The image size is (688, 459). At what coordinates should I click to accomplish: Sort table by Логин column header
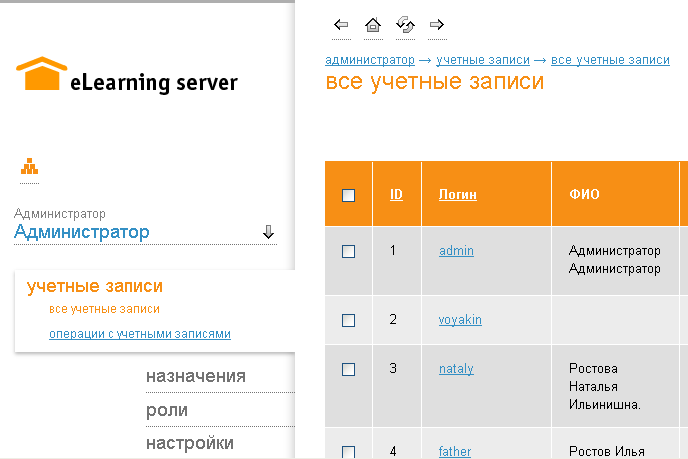458,195
